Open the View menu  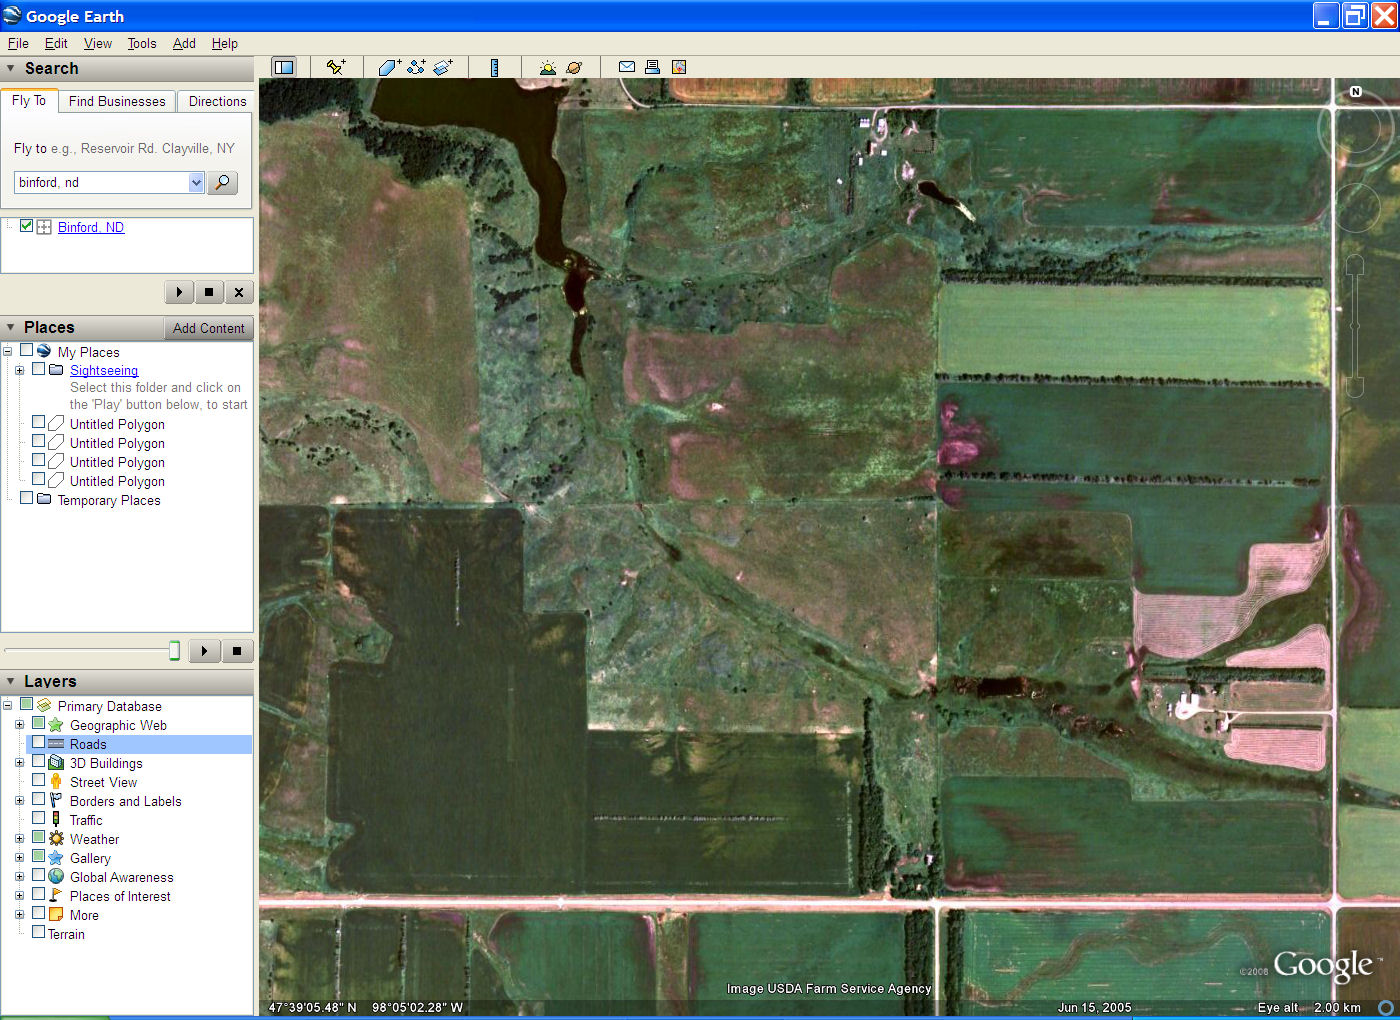pyautogui.click(x=98, y=43)
